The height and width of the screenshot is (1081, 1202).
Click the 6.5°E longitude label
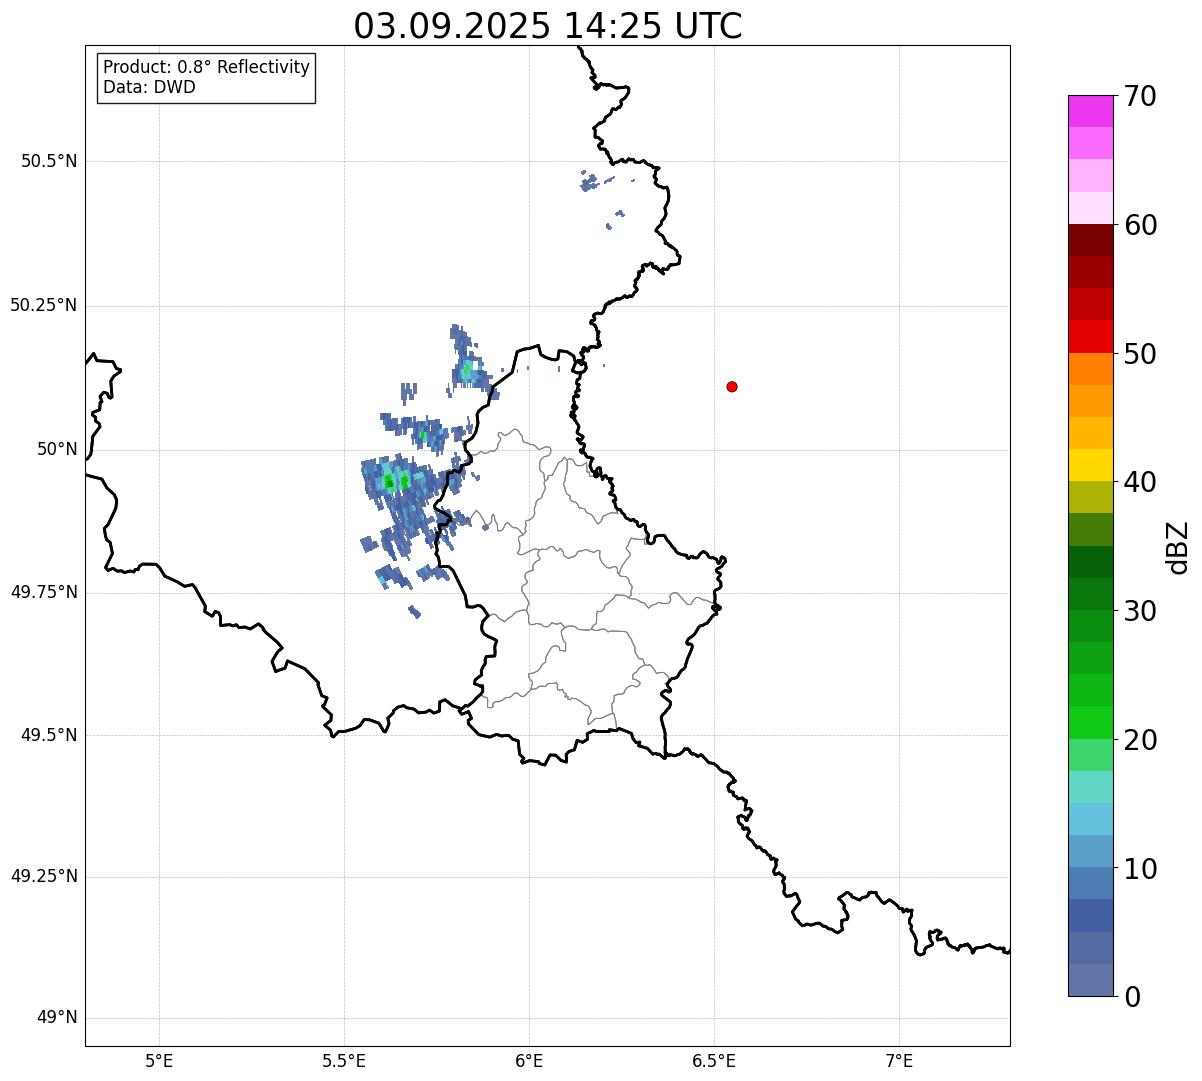714,1061
